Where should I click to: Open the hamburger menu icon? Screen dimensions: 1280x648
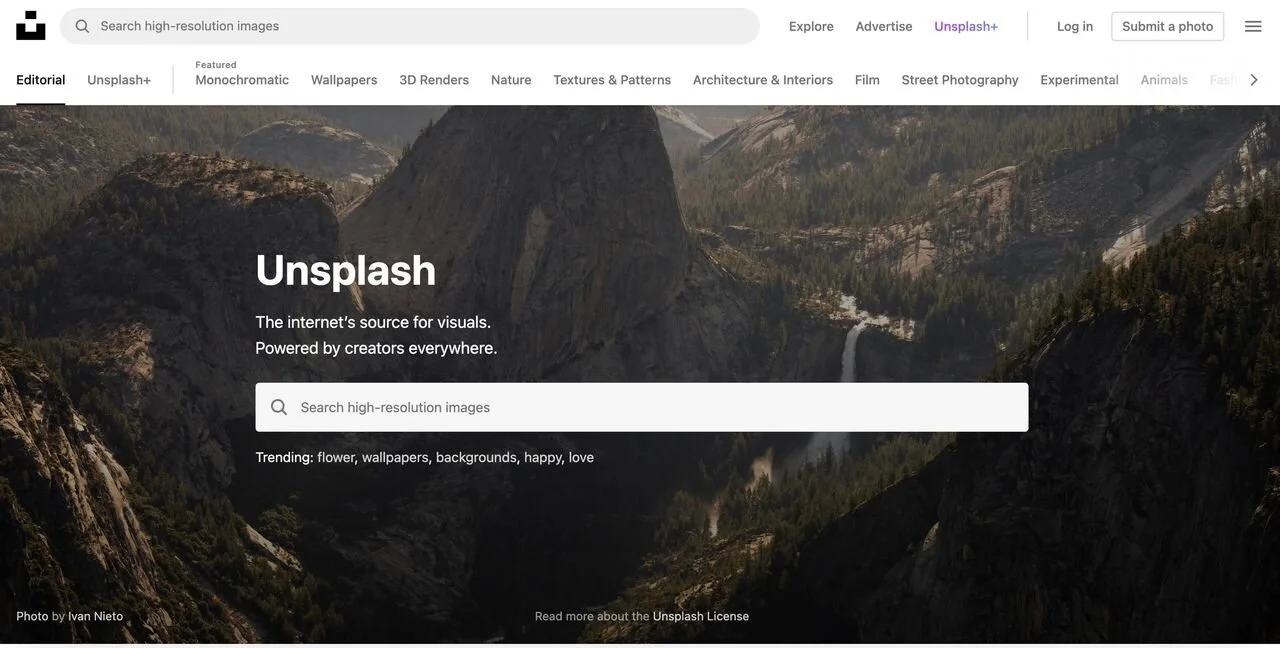click(1253, 26)
